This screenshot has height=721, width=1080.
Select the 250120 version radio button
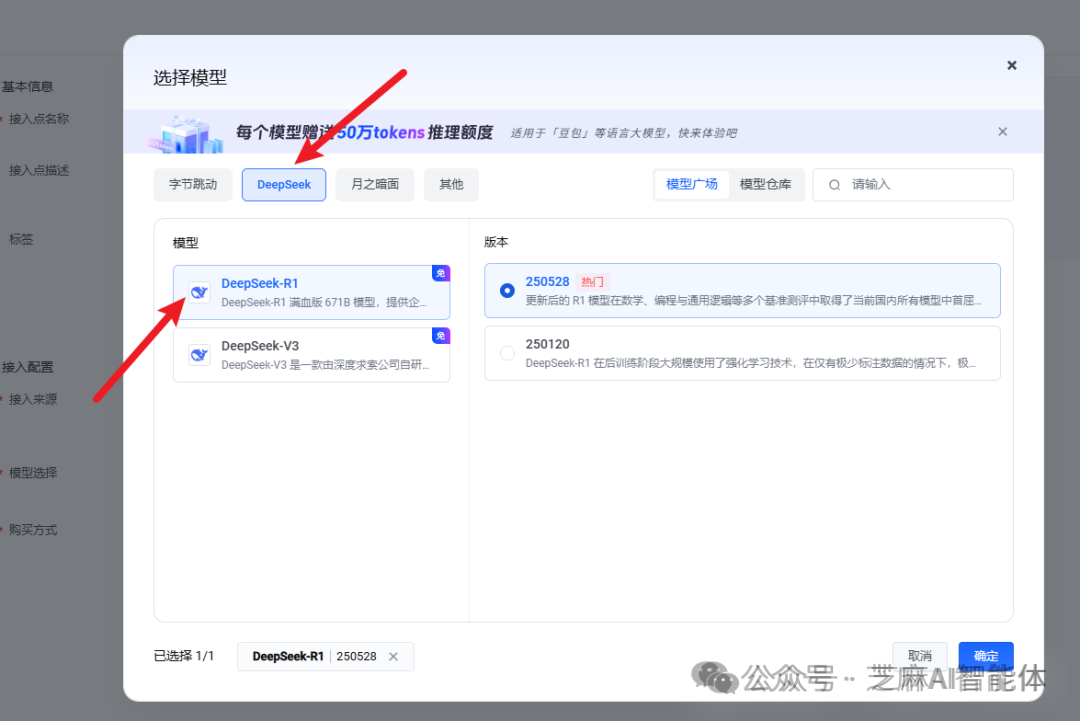tap(507, 352)
